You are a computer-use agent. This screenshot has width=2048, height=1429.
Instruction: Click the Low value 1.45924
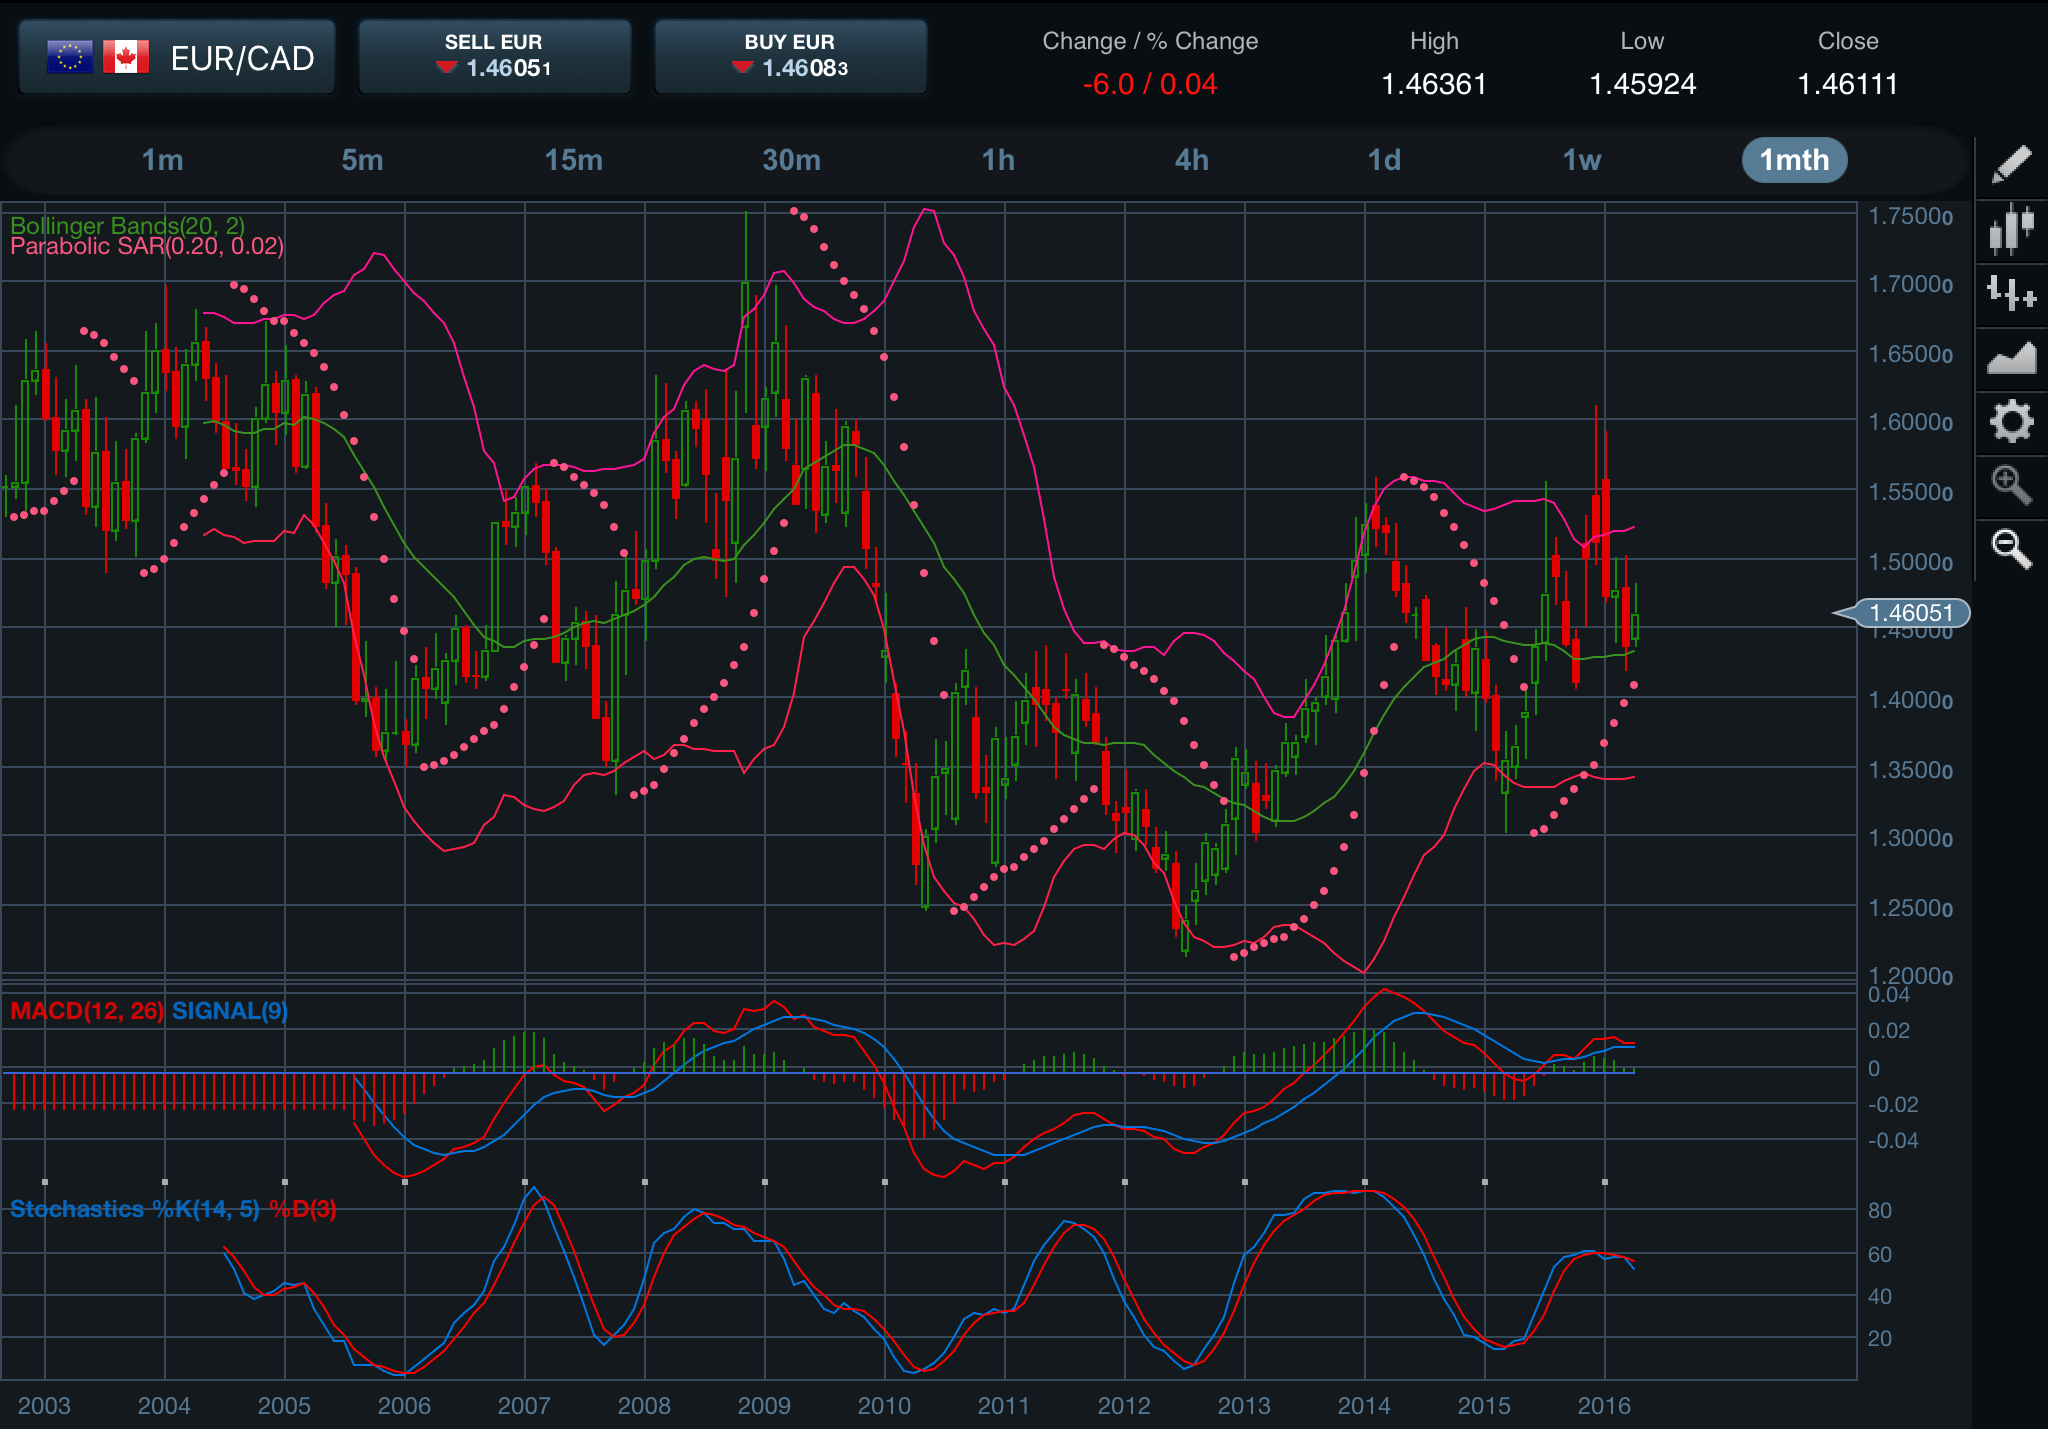point(1642,84)
